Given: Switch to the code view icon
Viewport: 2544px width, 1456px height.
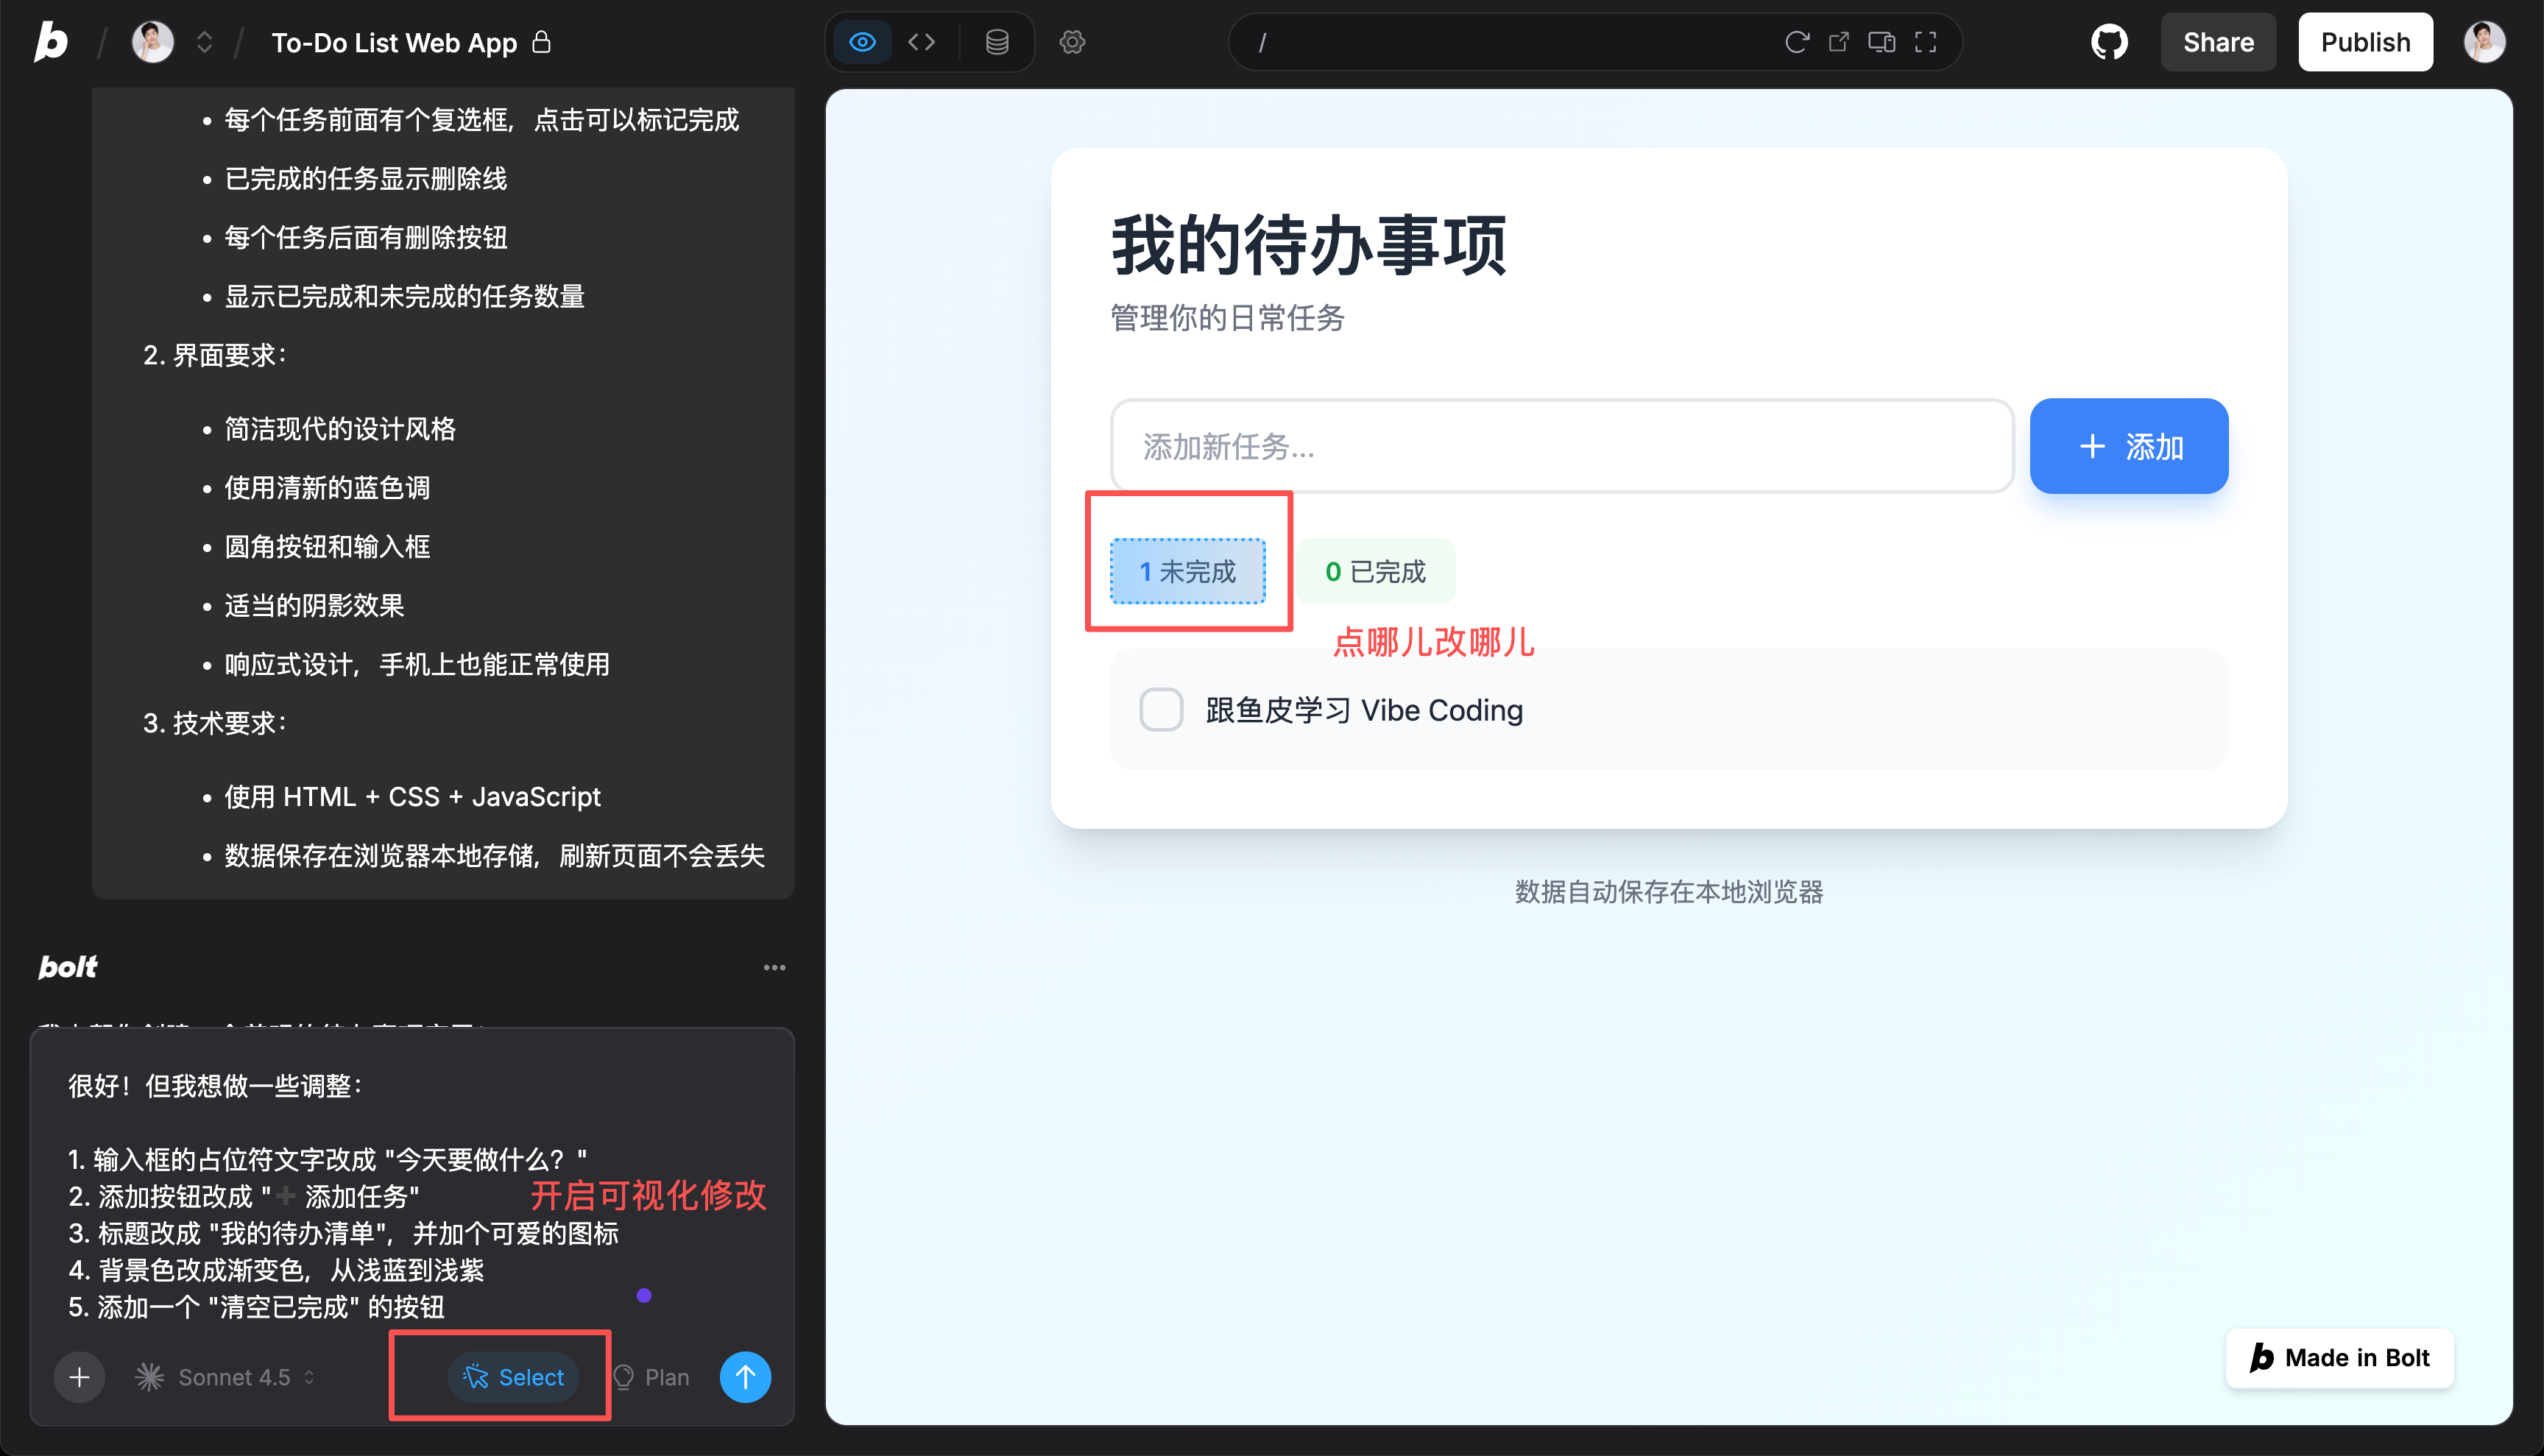Looking at the screenshot, I should pos(921,42).
